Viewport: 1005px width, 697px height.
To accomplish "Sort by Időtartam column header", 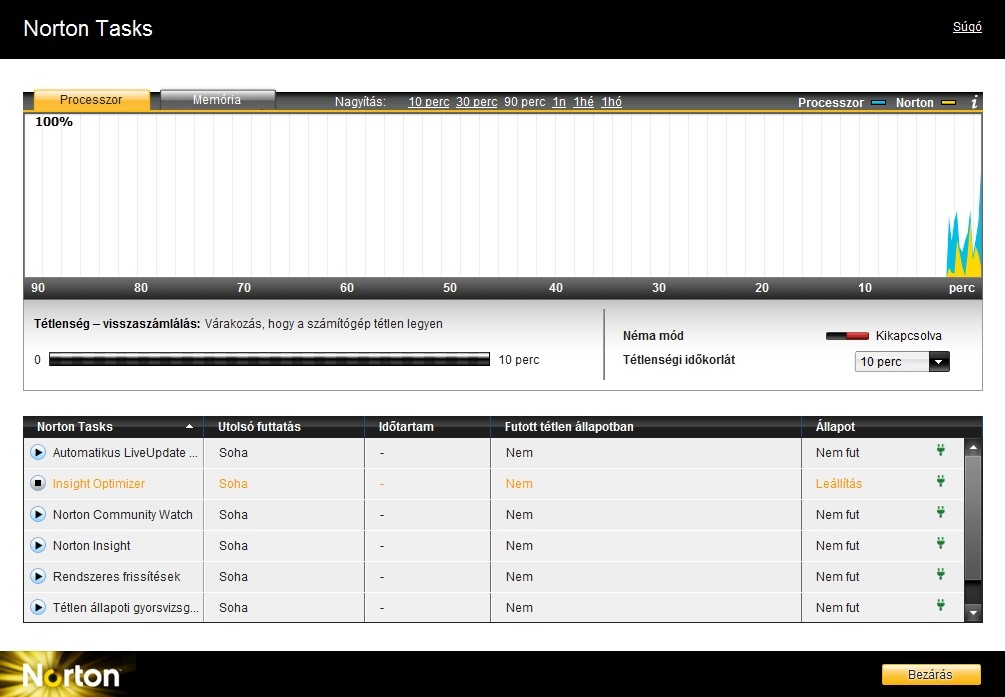I will click(x=406, y=426).
